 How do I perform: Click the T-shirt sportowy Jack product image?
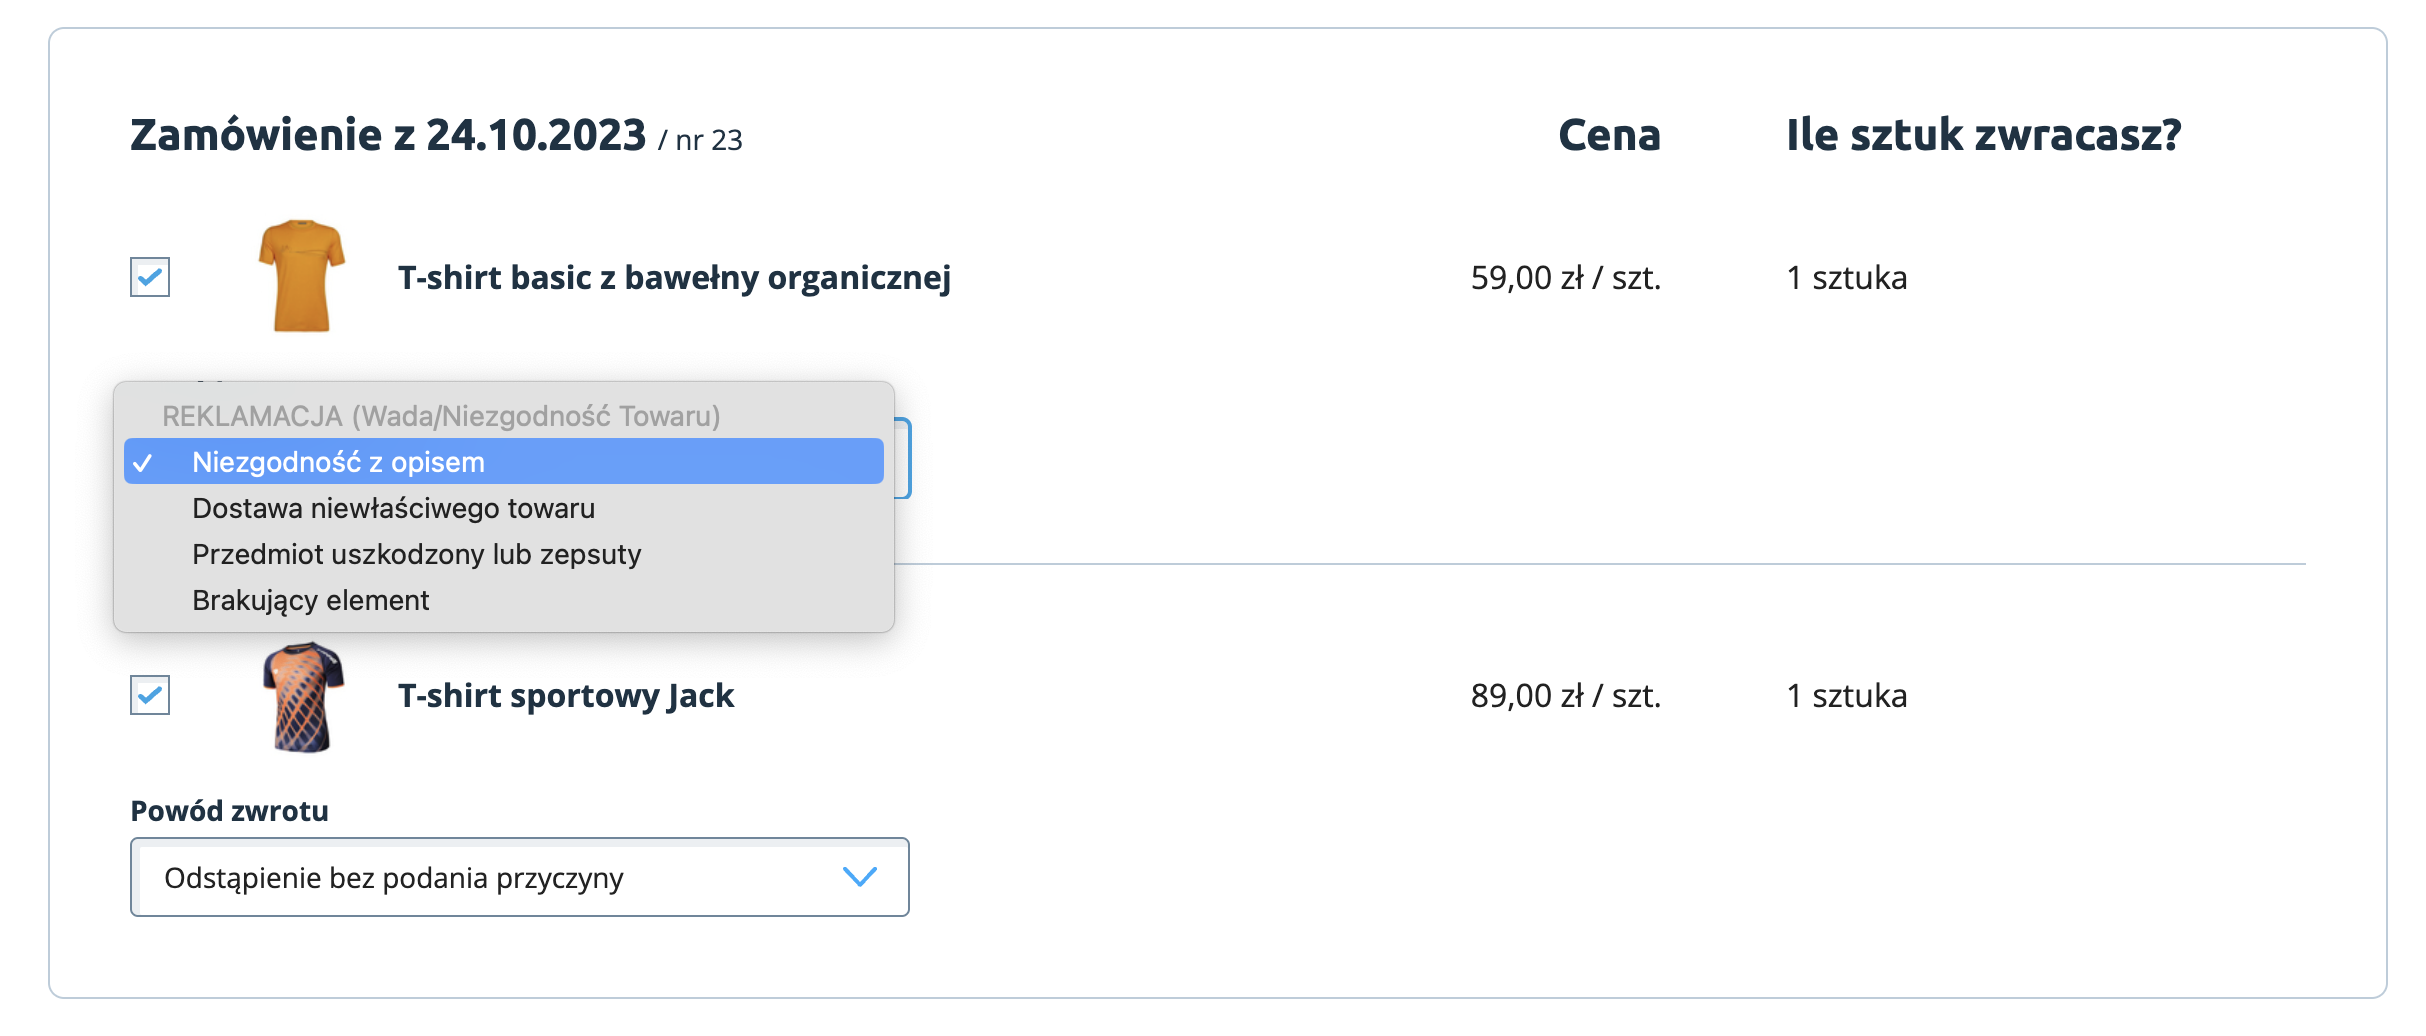303,696
